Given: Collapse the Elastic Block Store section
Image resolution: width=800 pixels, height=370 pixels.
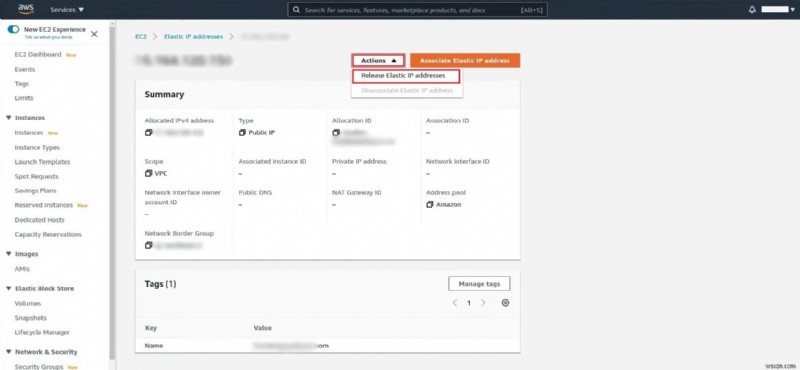Looking at the screenshot, I should (x=9, y=288).
